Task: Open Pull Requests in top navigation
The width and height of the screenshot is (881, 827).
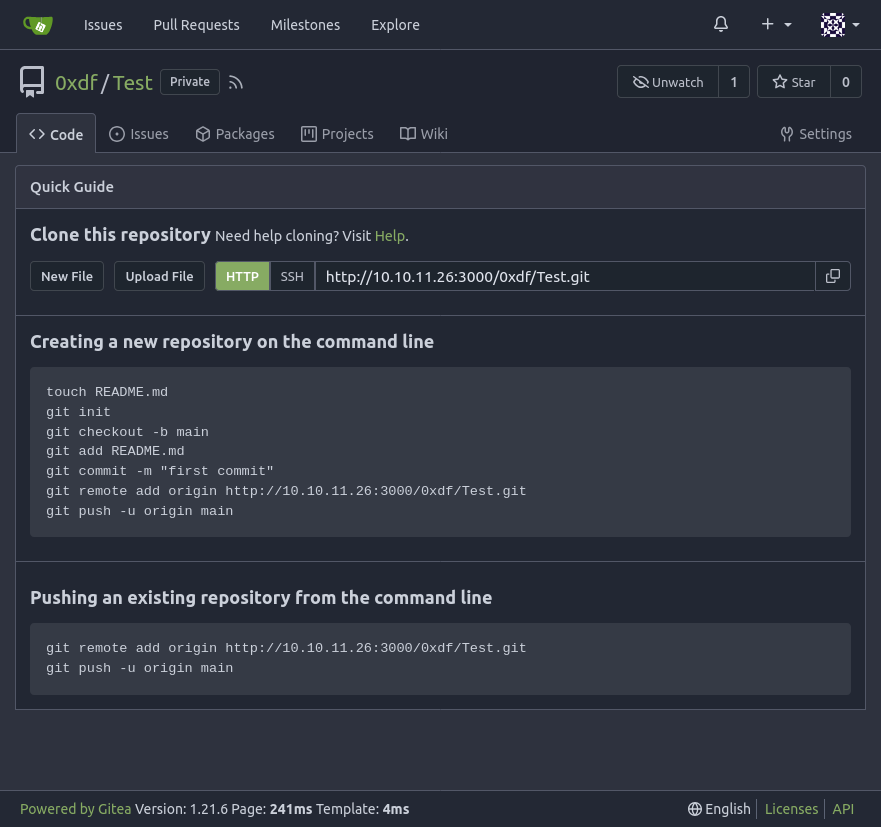Action: 196,25
